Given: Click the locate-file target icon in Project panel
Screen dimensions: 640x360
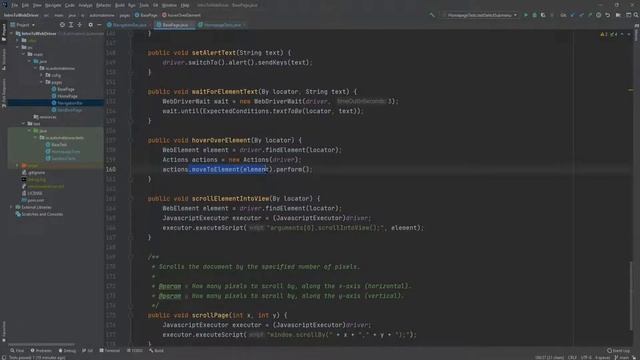Looking at the screenshot, I should [62, 25].
